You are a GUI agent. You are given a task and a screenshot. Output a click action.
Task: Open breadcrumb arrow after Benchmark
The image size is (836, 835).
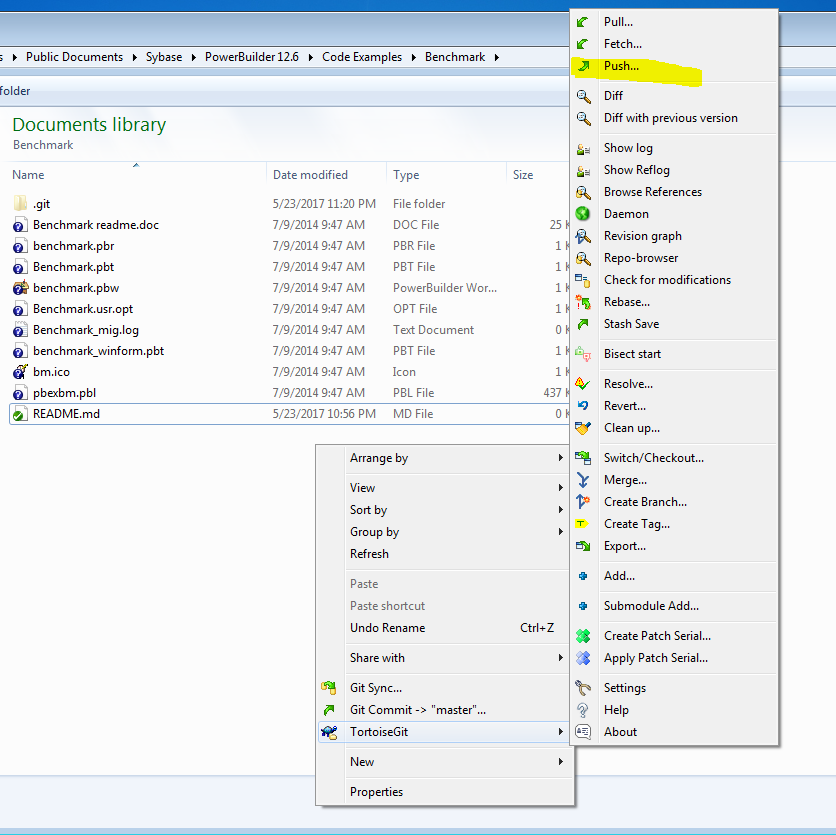497,57
